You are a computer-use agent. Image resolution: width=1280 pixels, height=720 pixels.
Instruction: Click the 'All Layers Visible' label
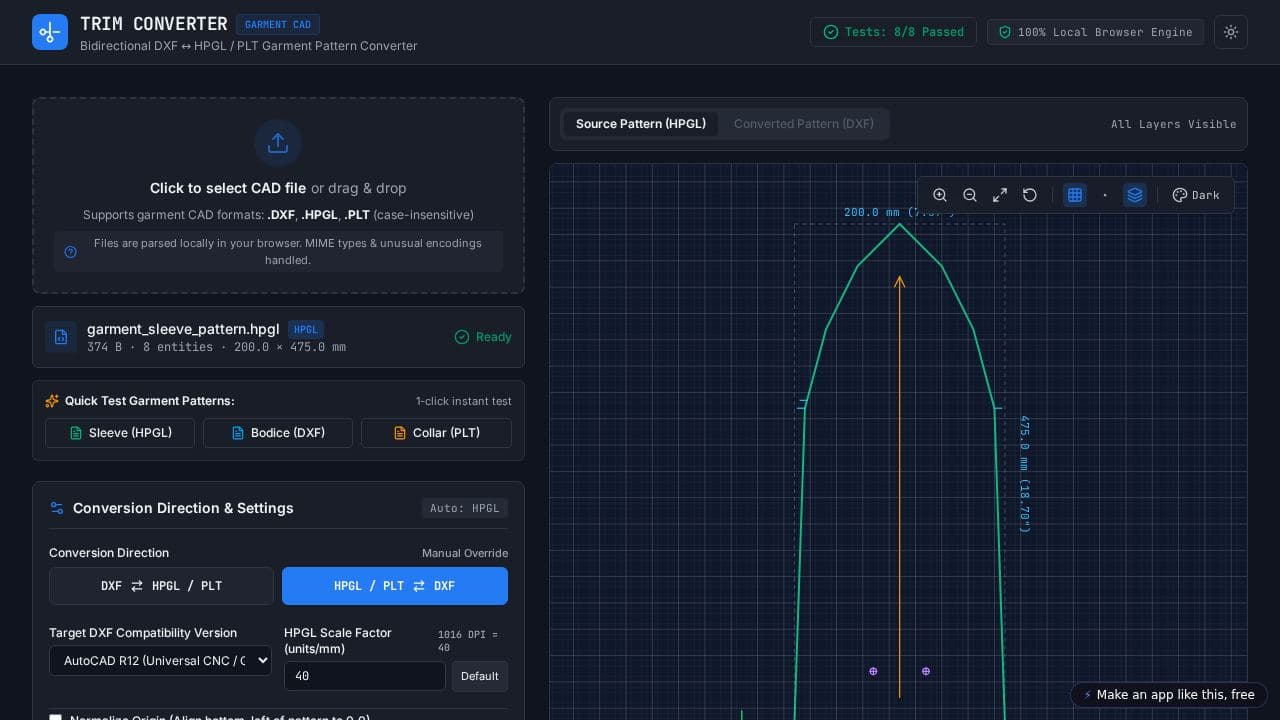point(1174,124)
